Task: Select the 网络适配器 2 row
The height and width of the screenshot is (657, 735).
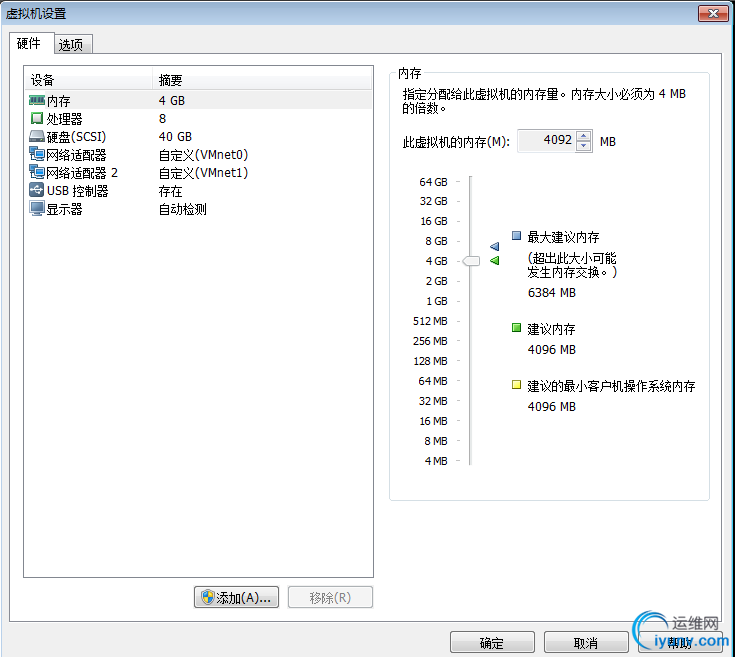Action: (199, 172)
